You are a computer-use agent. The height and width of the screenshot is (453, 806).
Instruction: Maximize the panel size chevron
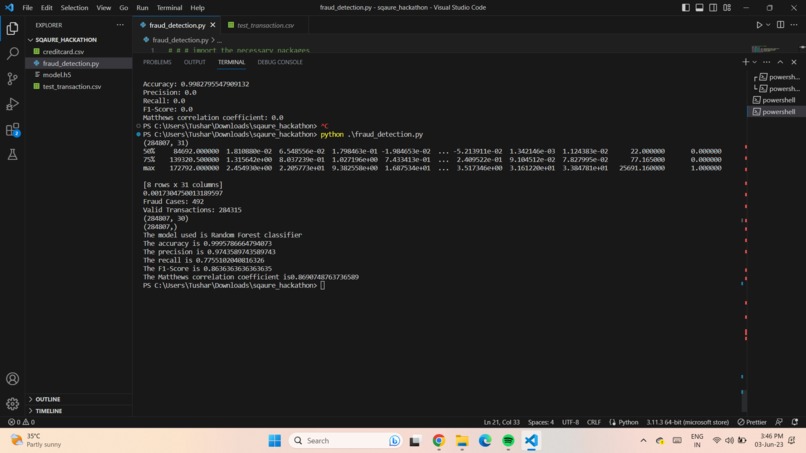[780, 62]
